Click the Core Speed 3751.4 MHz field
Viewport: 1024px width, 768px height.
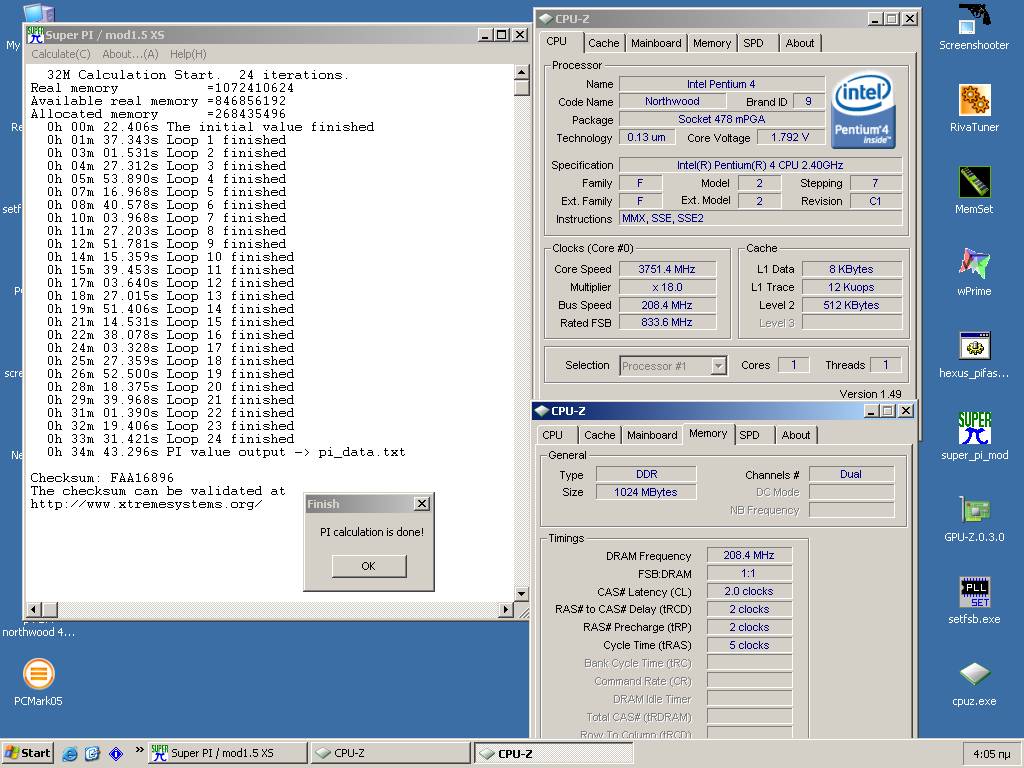(x=667, y=269)
